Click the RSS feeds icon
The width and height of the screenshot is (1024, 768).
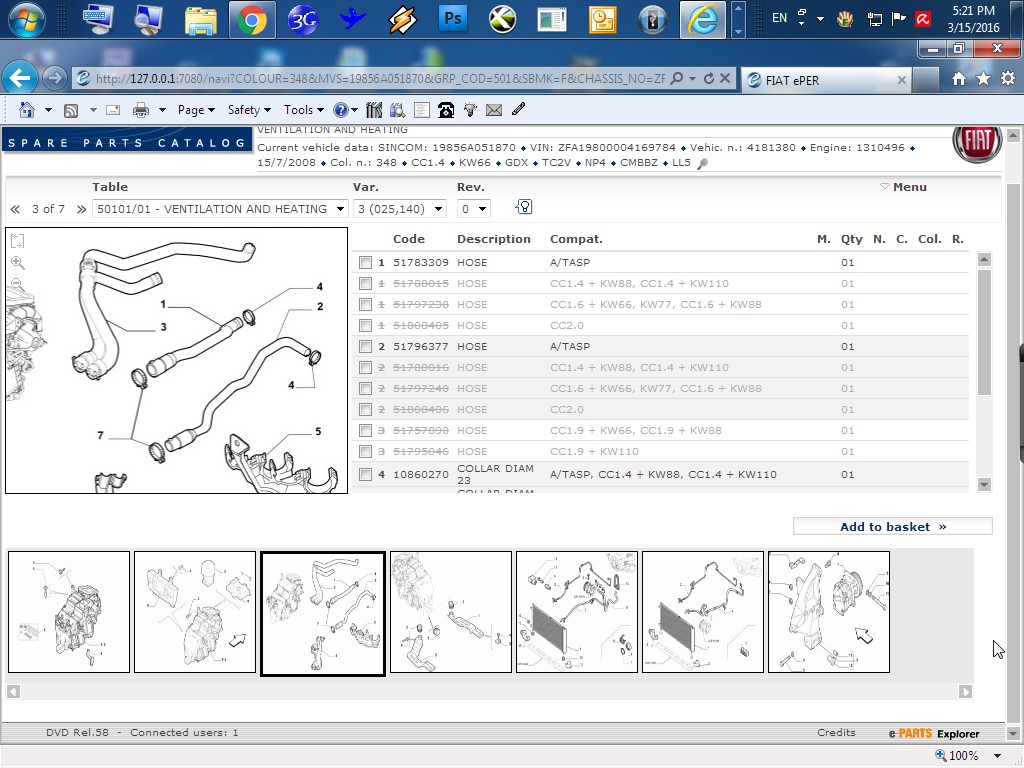pos(71,110)
